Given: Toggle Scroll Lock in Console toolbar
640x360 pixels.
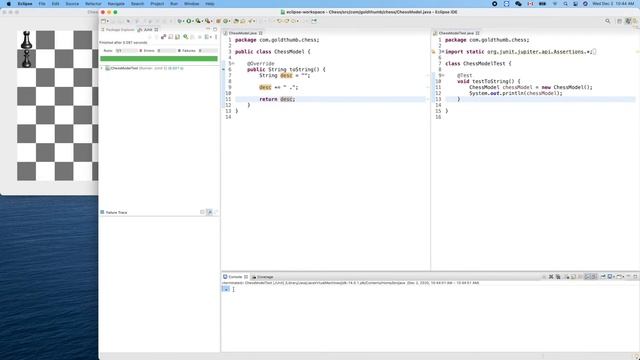Looking at the screenshot, I should (x=573, y=277).
